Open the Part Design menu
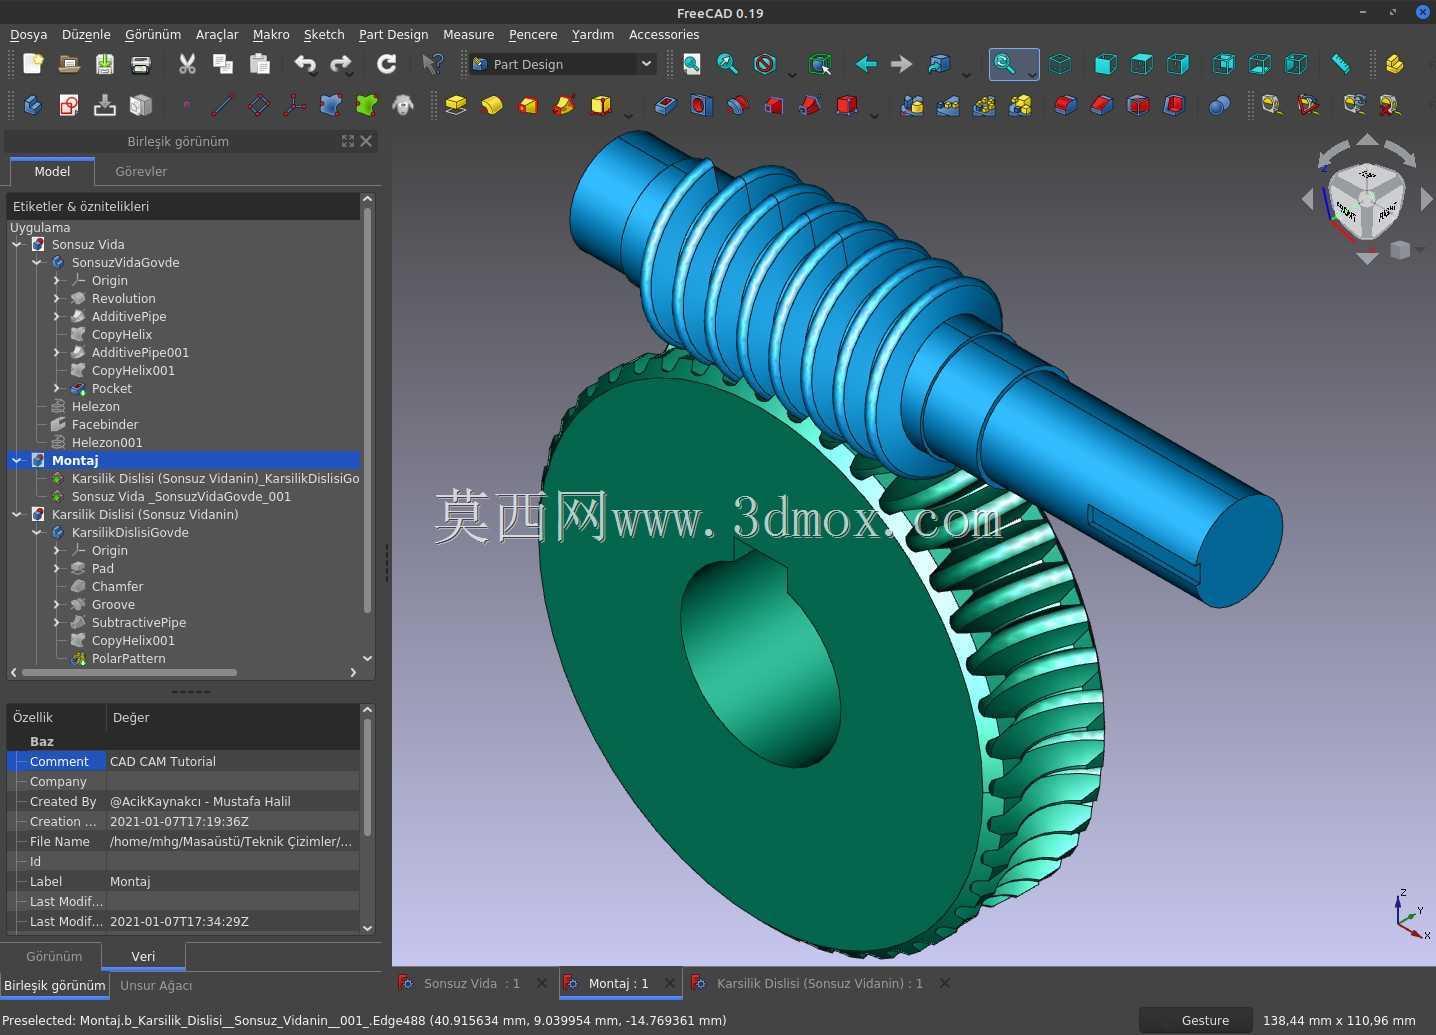The height and width of the screenshot is (1035, 1436). click(393, 34)
